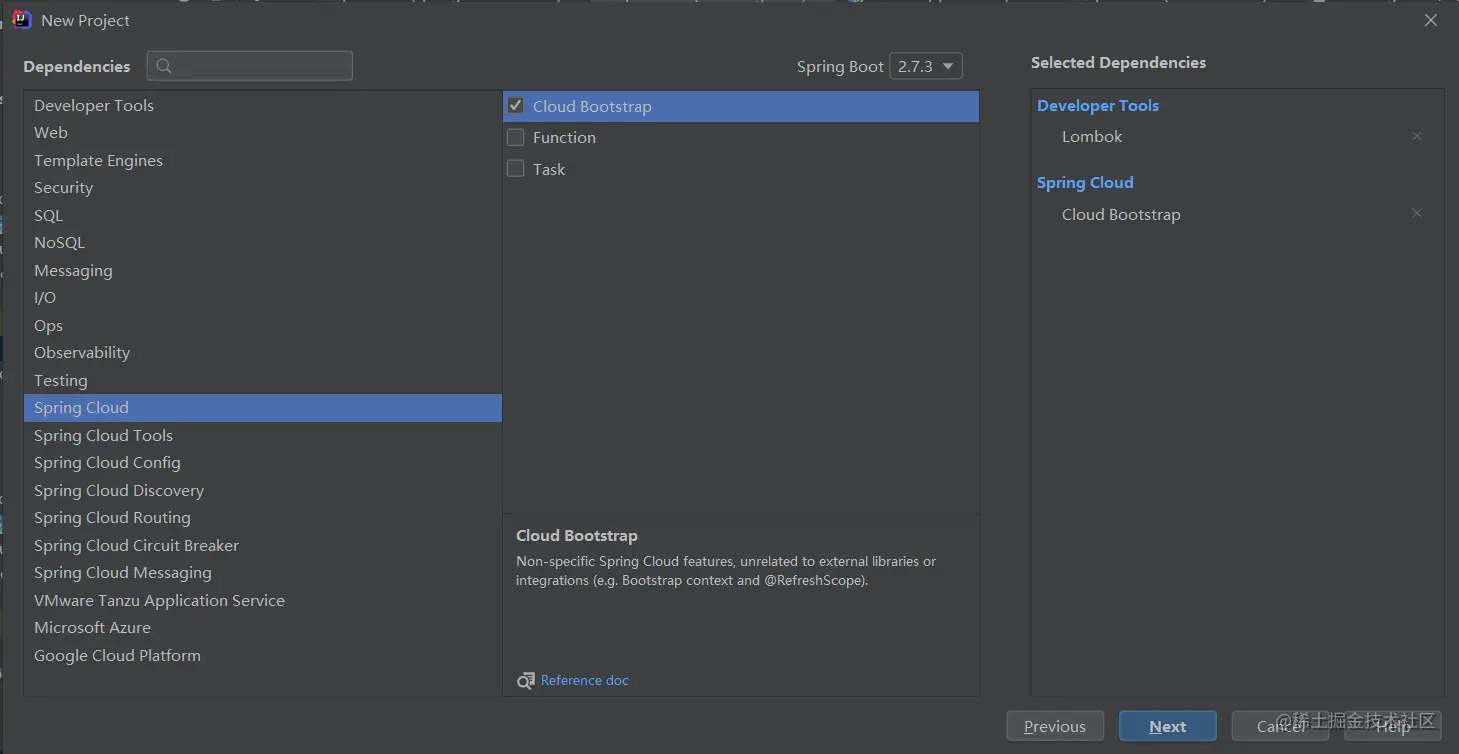Select the Spring Cloud Config category
The height and width of the screenshot is (754, 1459).
[107, 463]
